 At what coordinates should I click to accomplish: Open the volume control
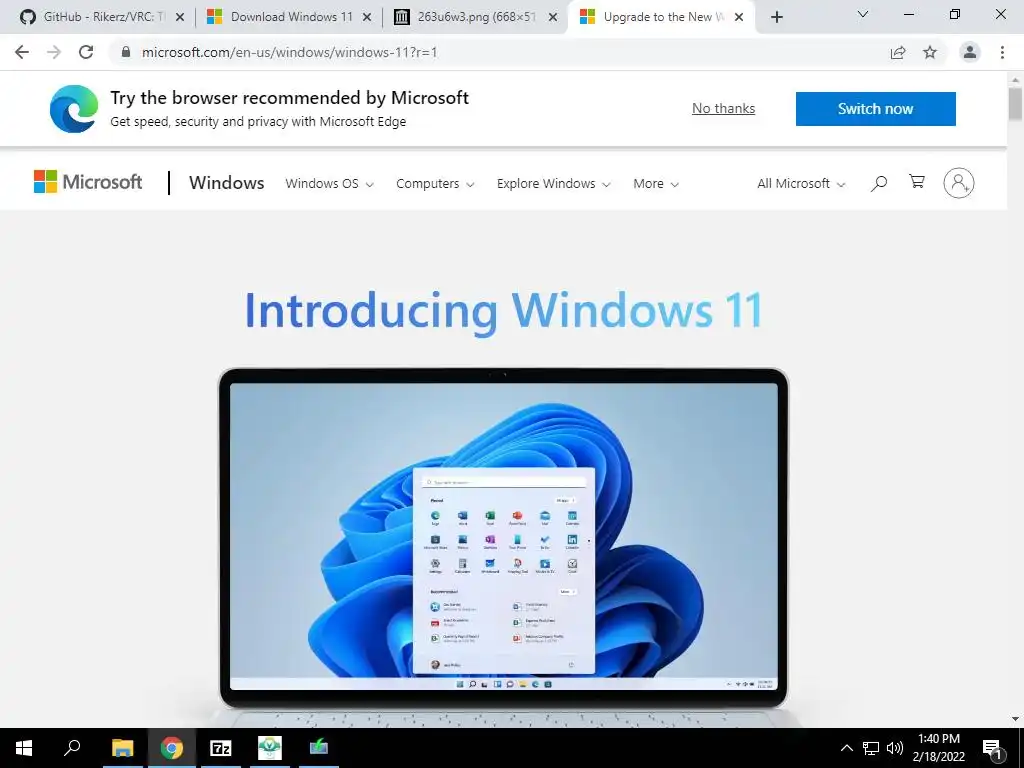[x=895, y=748]
